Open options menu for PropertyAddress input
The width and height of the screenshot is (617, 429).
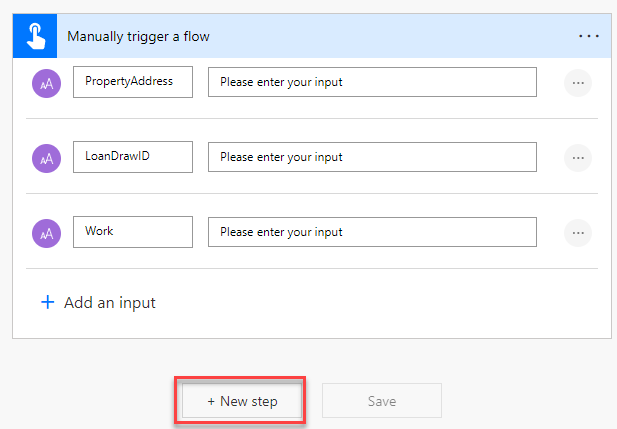tap(578, 83)
